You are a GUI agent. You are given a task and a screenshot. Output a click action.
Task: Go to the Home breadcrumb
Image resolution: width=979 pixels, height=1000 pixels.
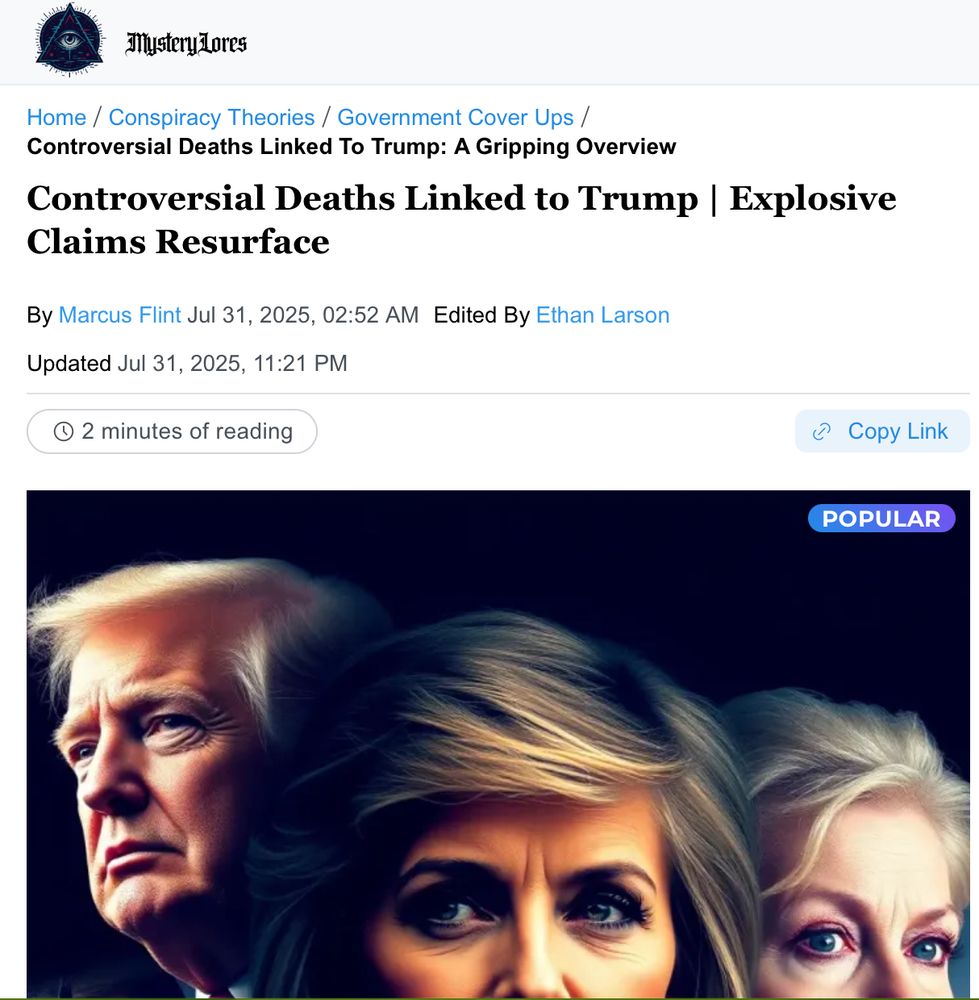click(x=56, y=117)
